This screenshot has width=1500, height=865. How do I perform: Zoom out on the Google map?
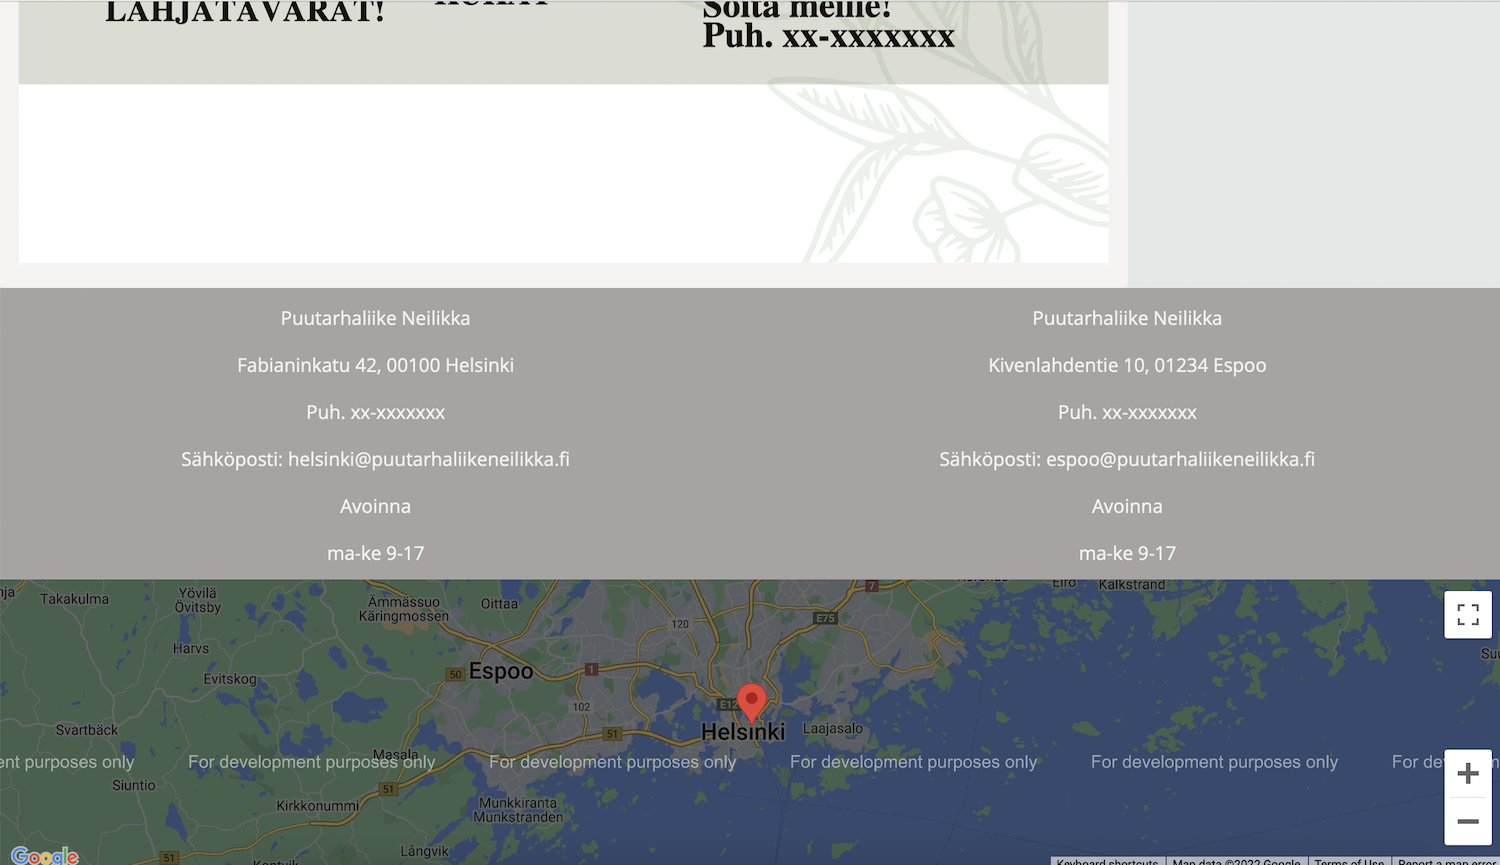[1467, 819]
